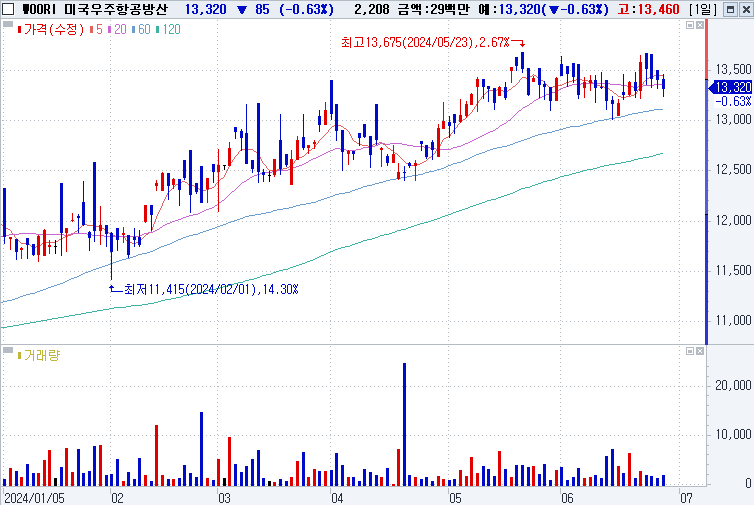Click the -0.63% label on price axis
754x505 pixels.
[x=733, y=101]
